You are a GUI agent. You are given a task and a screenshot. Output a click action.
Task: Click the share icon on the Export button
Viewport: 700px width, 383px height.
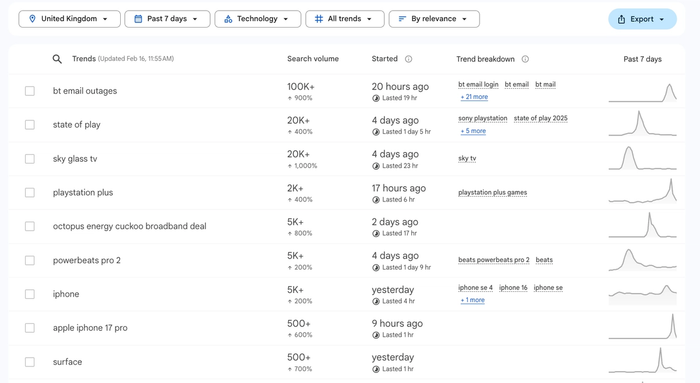click(x=621, y=19)
